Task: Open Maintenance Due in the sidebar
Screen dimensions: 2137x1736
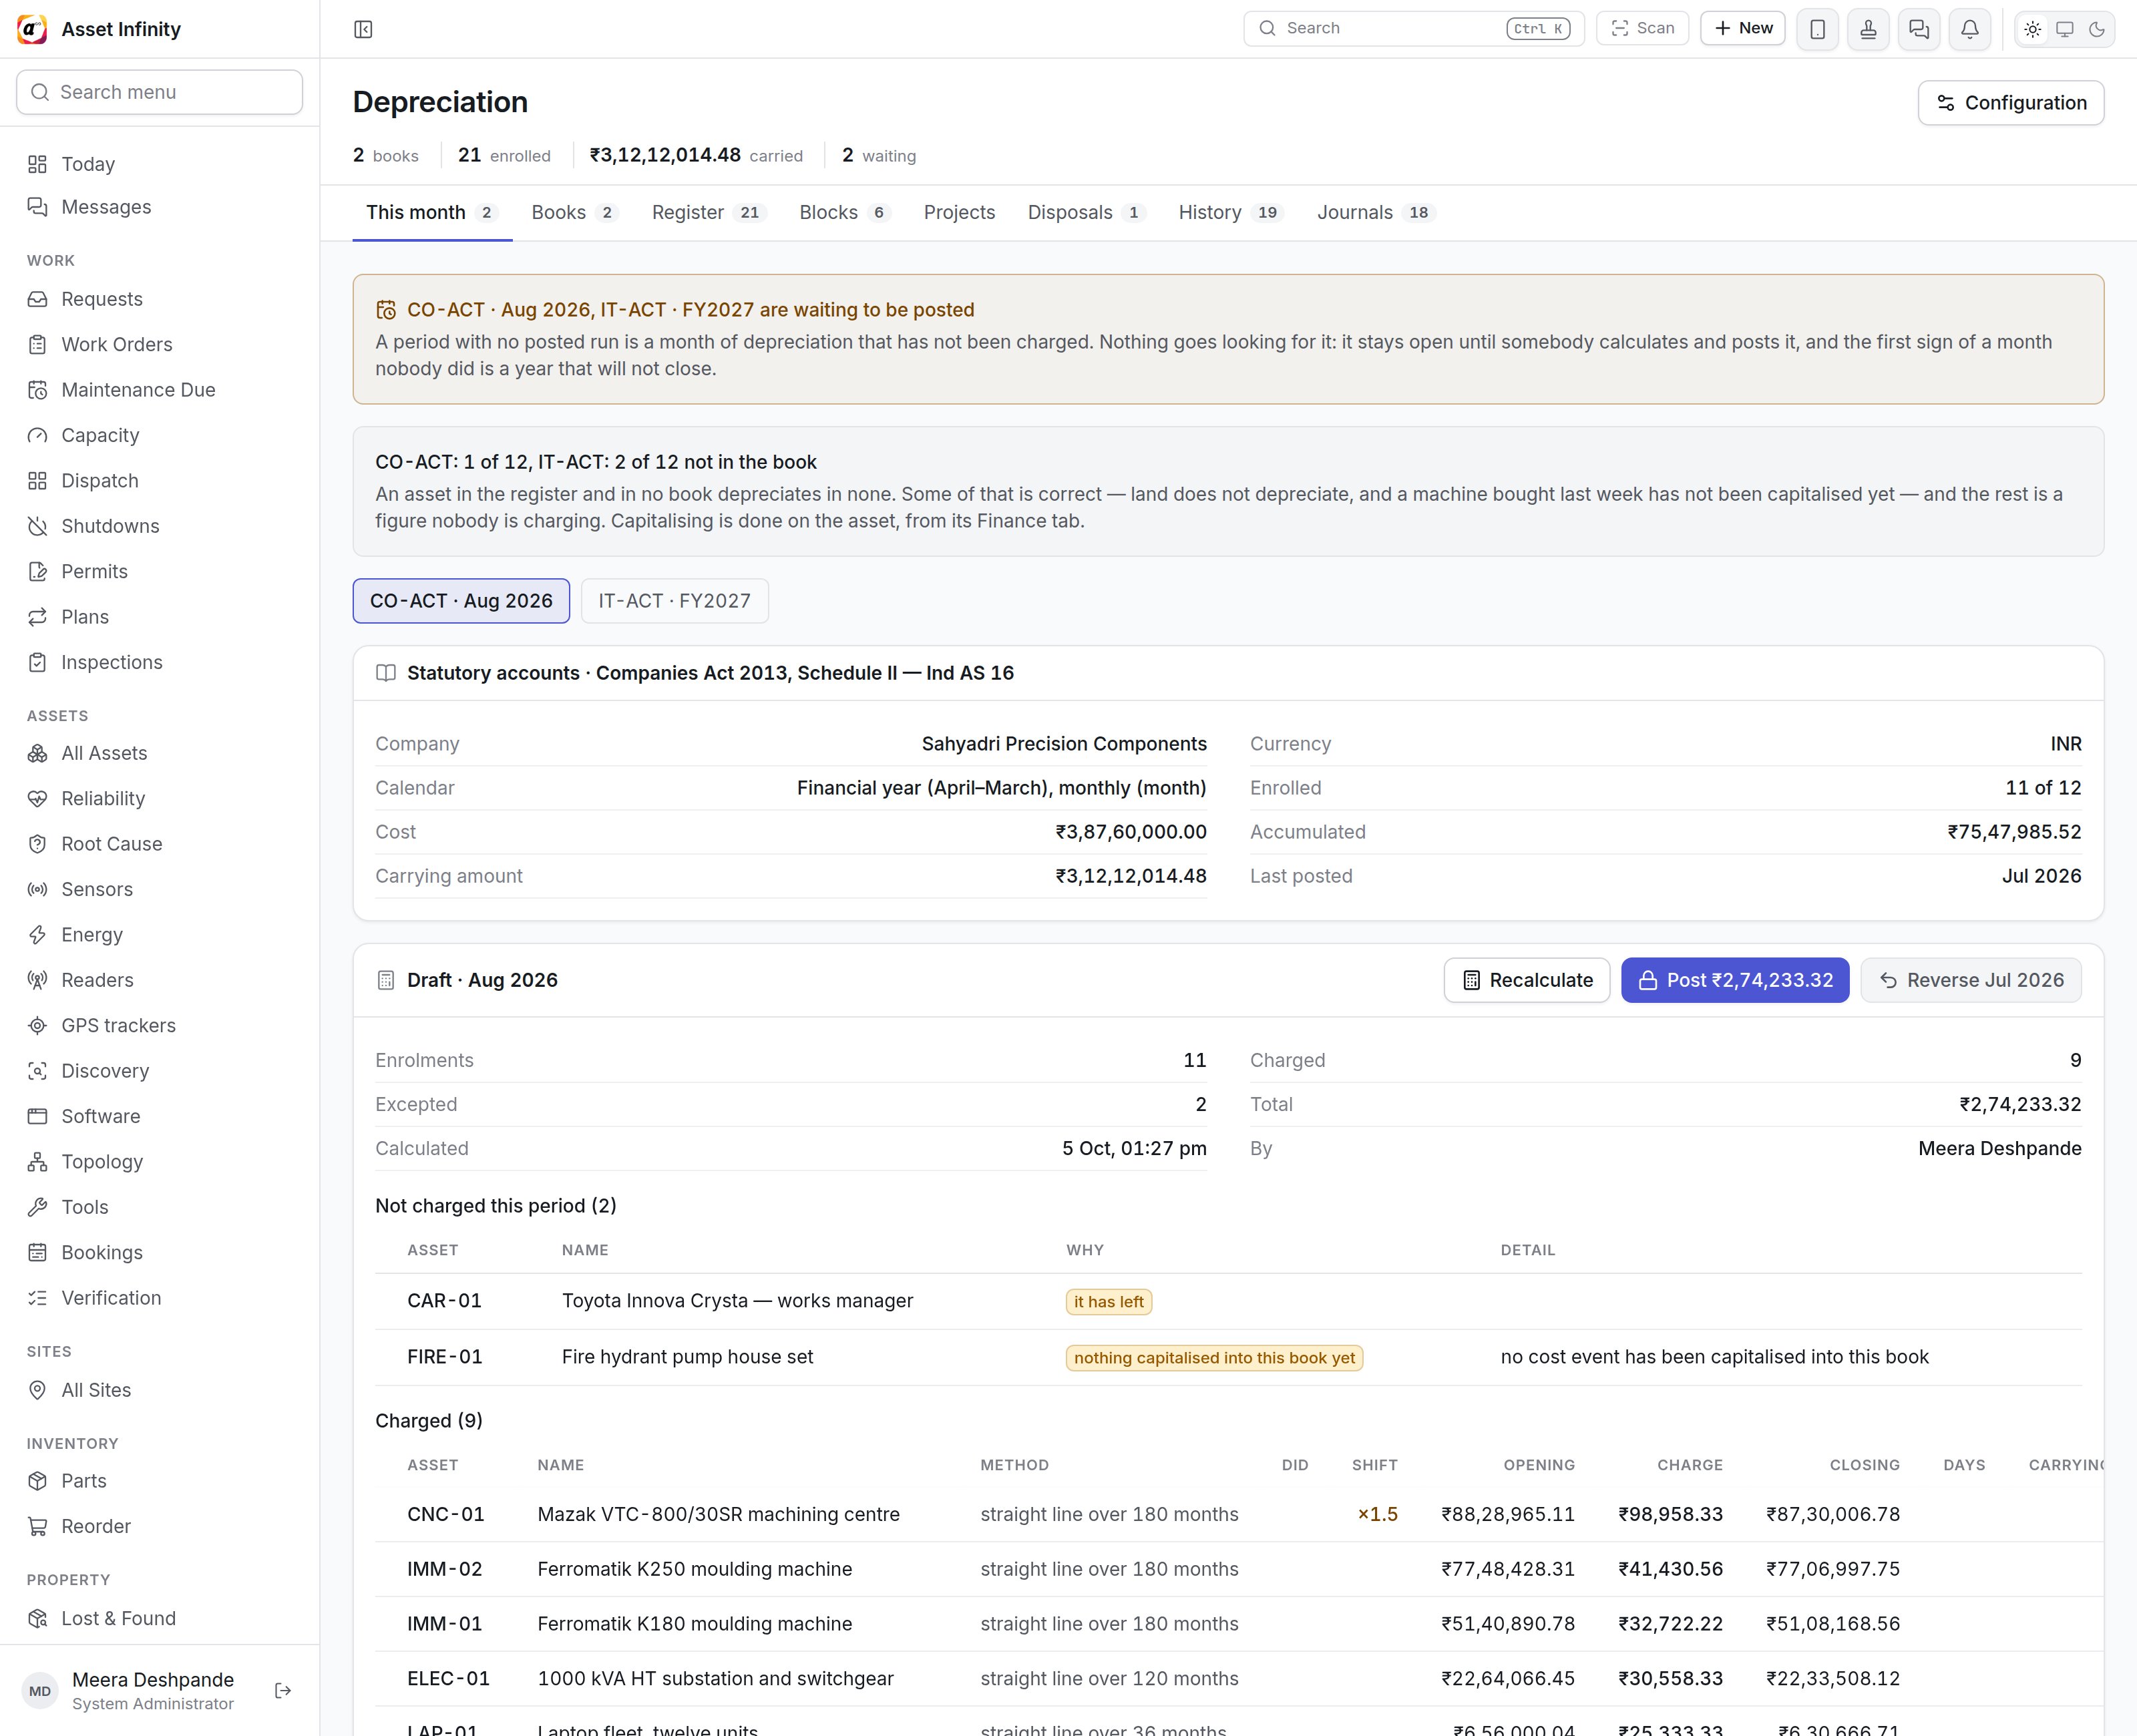Action: [160, 390]
